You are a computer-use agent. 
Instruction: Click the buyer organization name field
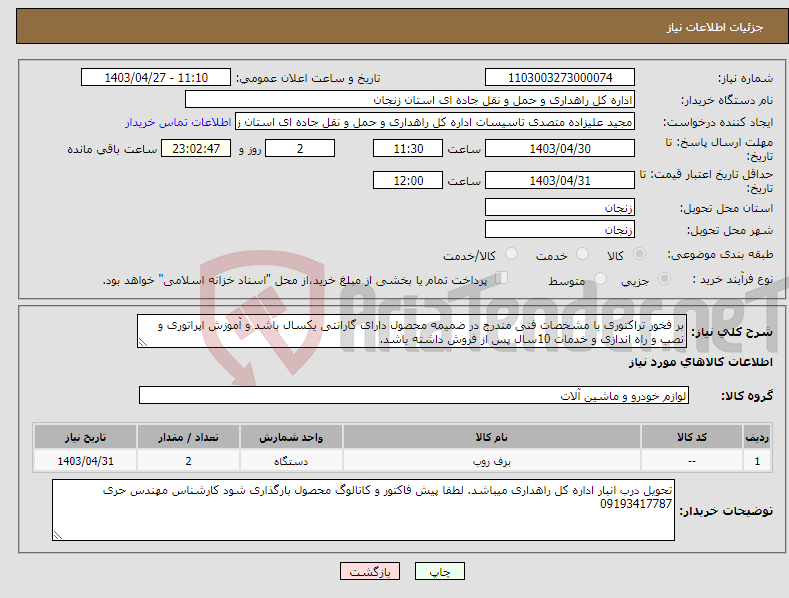[x=410, y=100]
